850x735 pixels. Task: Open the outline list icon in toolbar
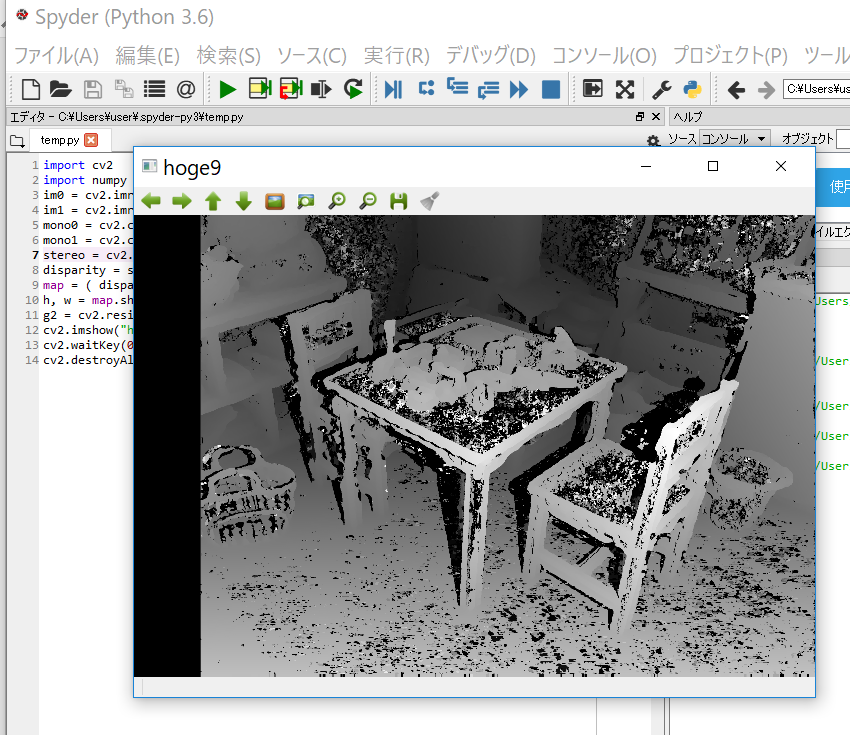[x=154, y=89]
